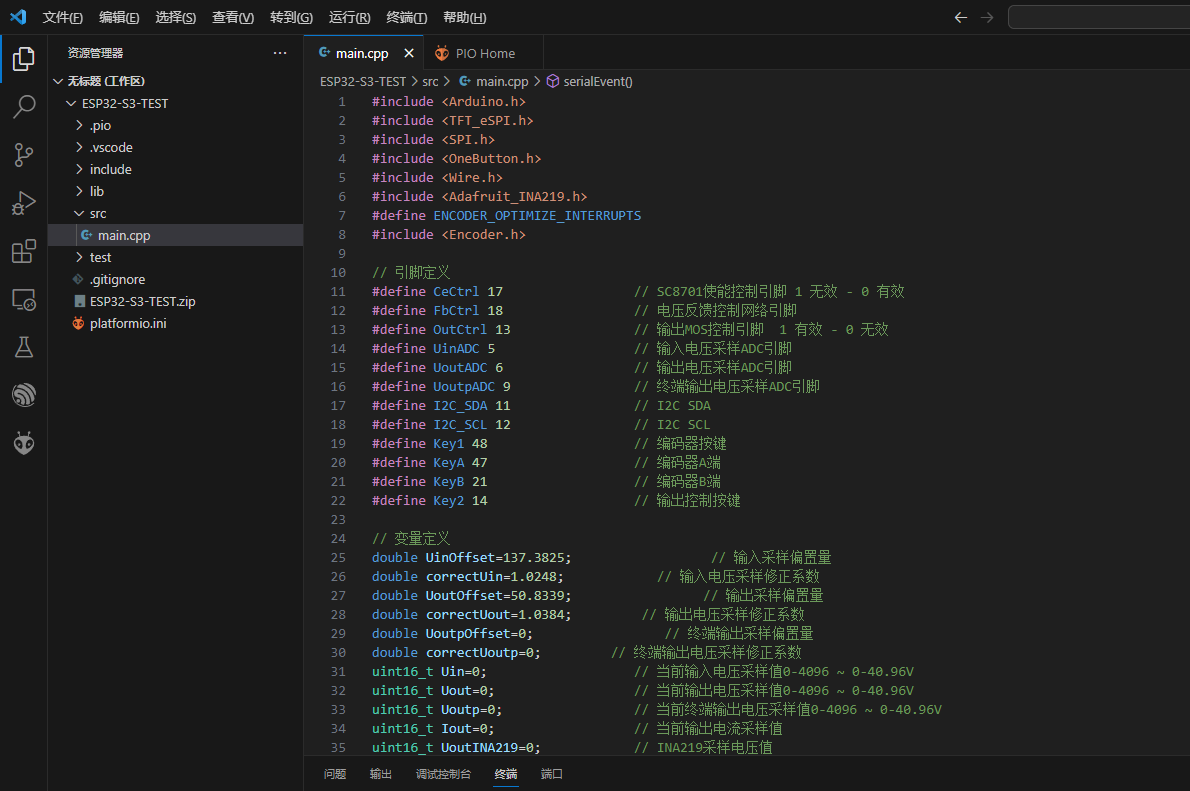
Task: Open .gitignore in the explorer
Action: tap(175, 279)
